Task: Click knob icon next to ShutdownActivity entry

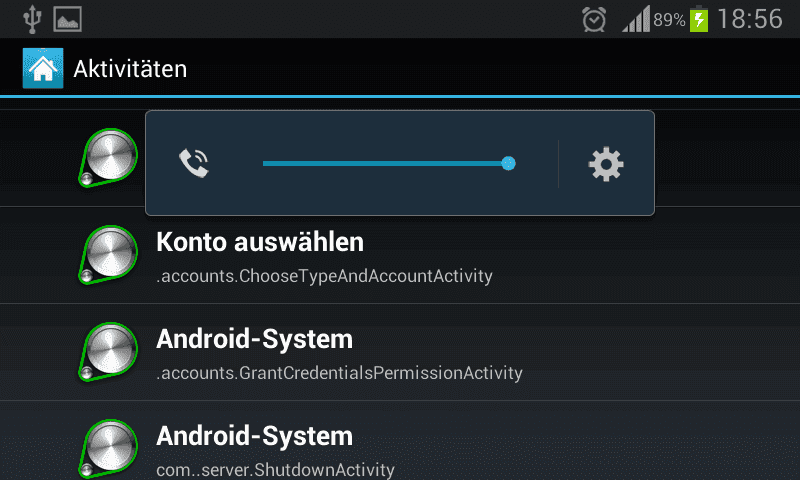Action: (x=108, y=448)
